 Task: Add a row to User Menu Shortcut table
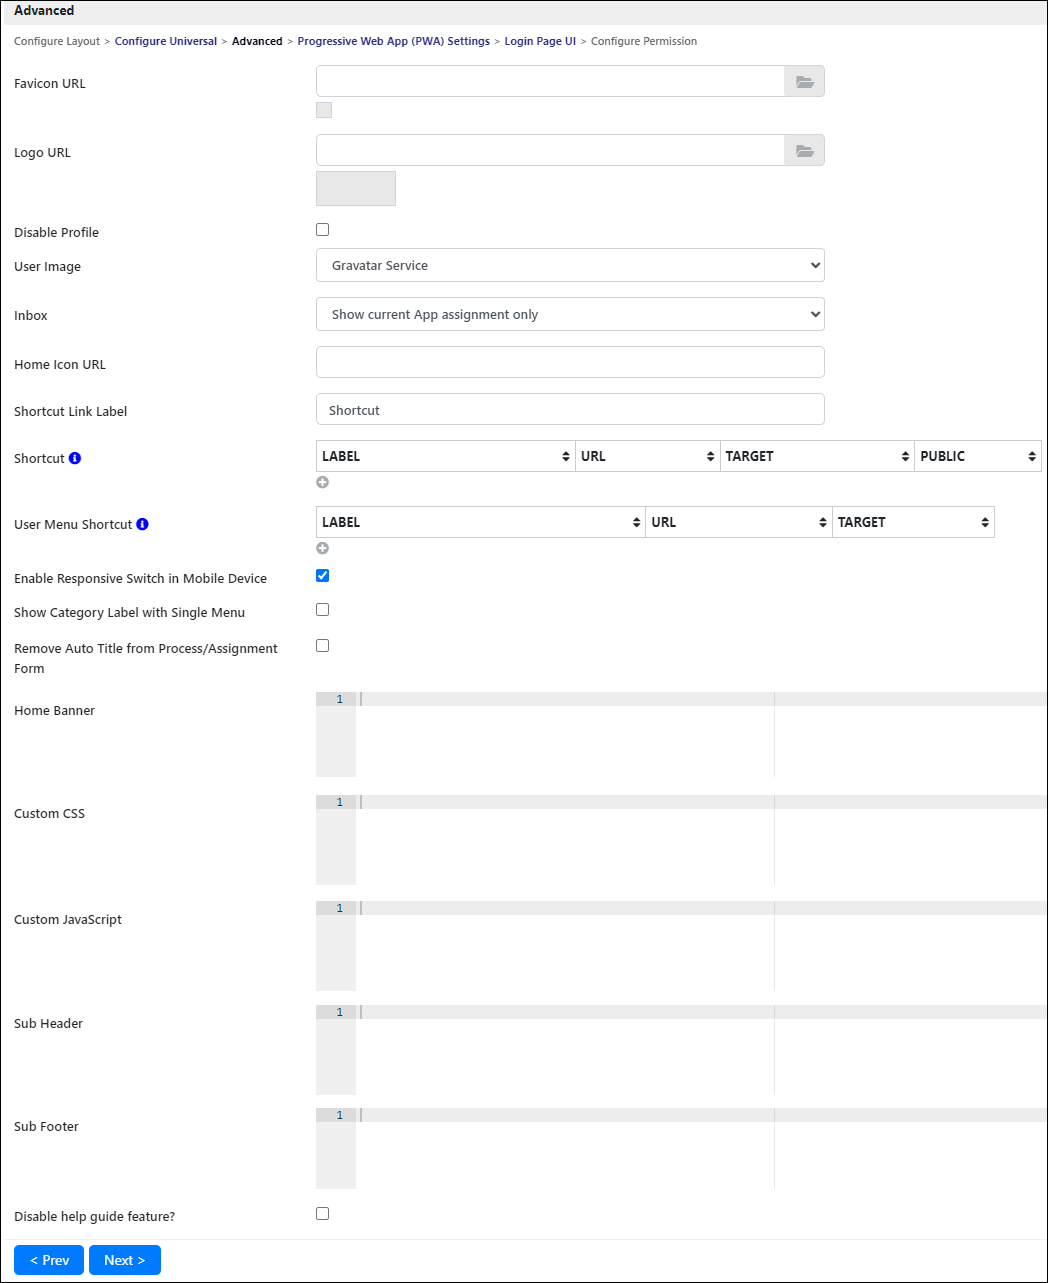(x=322, y=548)
